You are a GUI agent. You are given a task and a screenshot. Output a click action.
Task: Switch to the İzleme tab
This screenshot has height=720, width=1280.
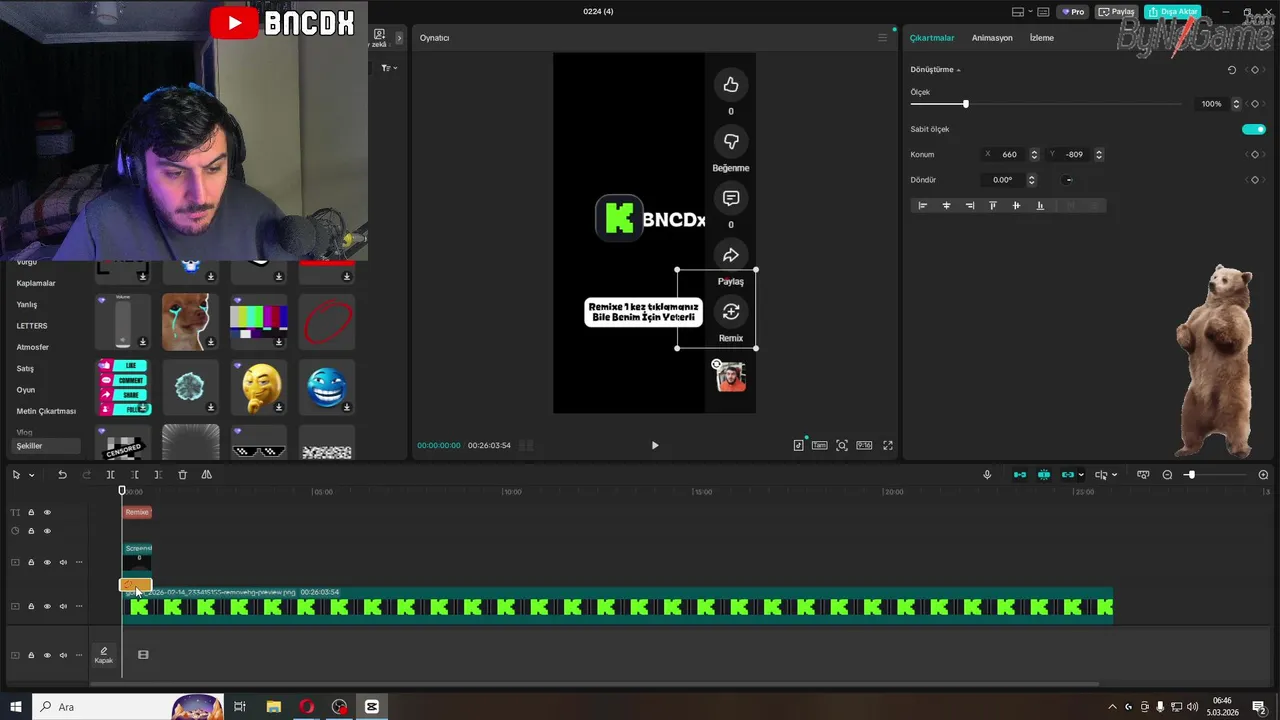[1041, 38]
